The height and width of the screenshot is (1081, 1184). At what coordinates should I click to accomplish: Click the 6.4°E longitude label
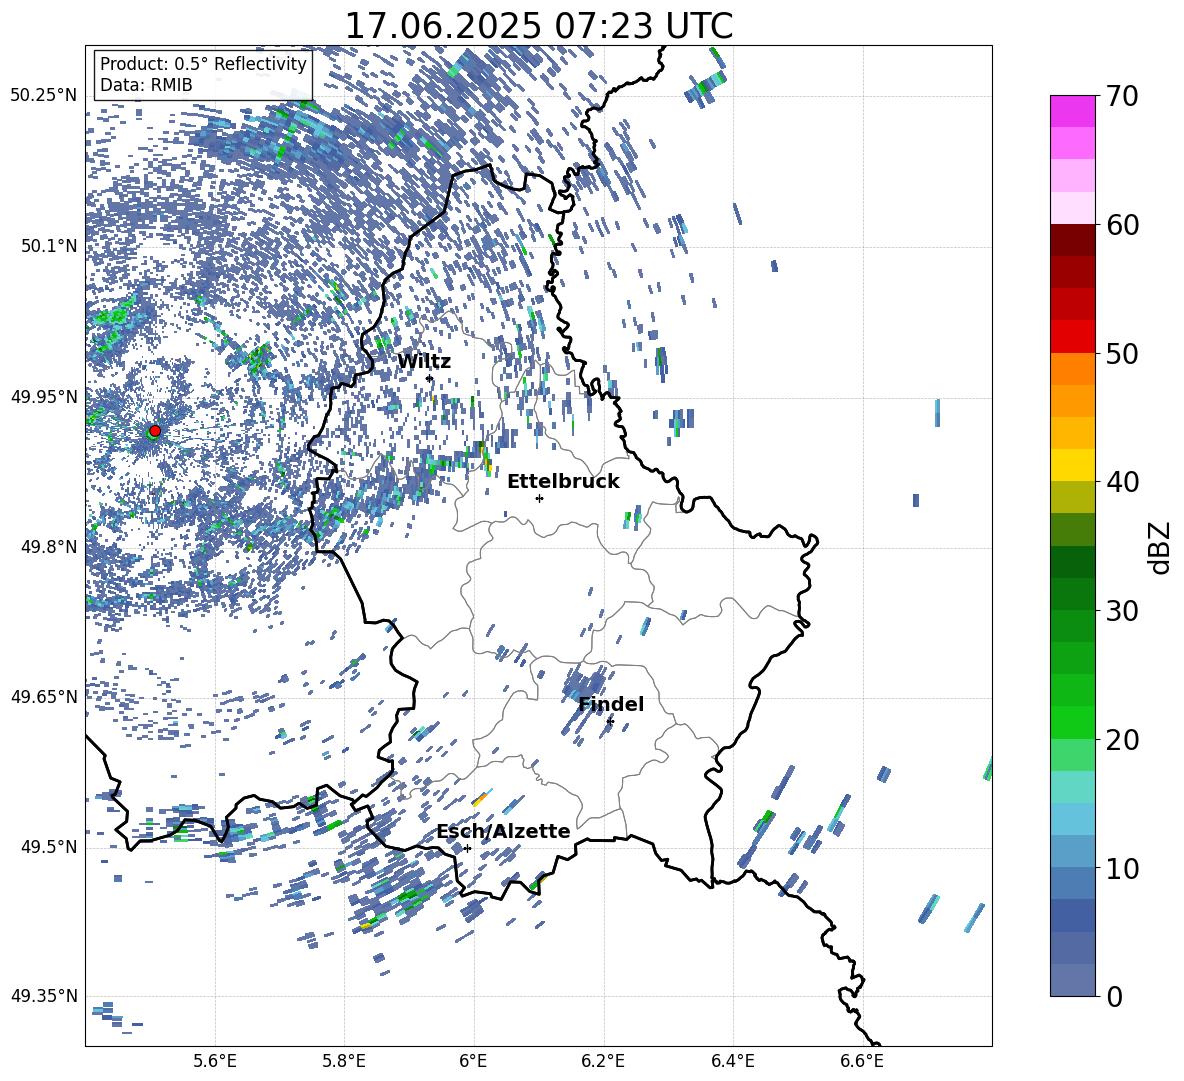point(732,1061)
